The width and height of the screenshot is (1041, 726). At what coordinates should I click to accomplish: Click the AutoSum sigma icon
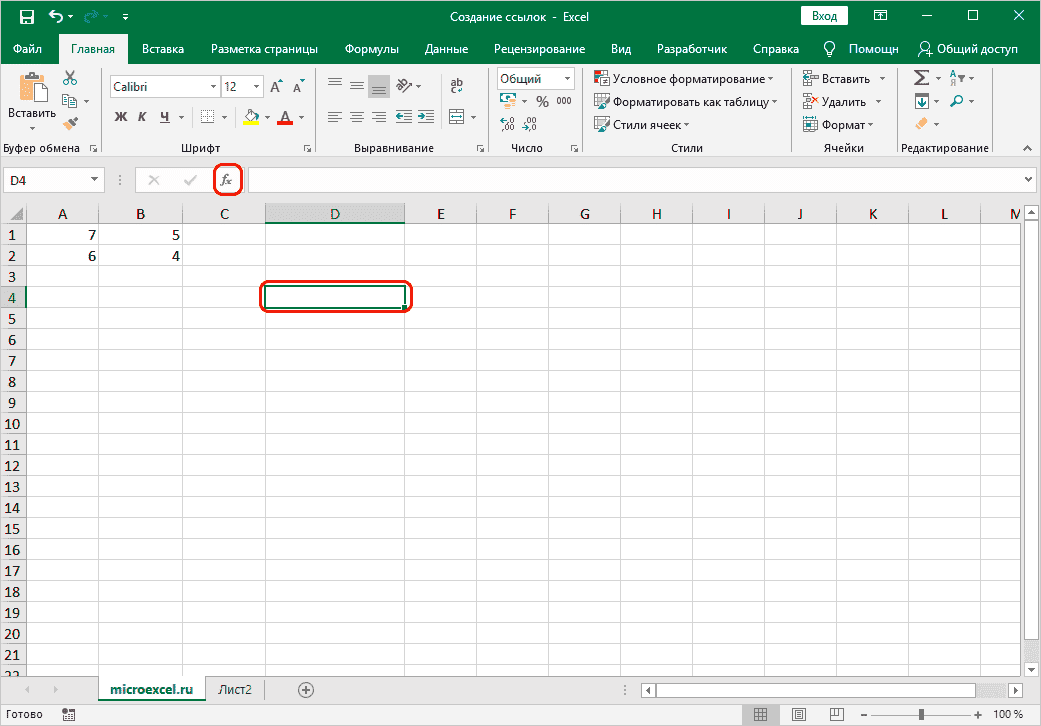(x=921, y=78)
